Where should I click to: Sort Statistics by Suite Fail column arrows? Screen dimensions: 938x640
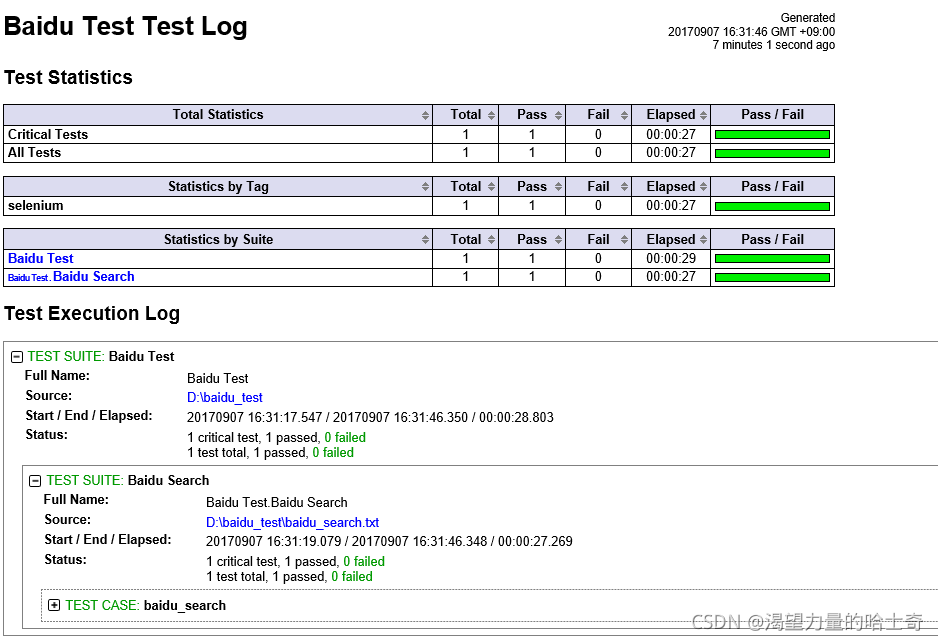[x=624, y=240]
